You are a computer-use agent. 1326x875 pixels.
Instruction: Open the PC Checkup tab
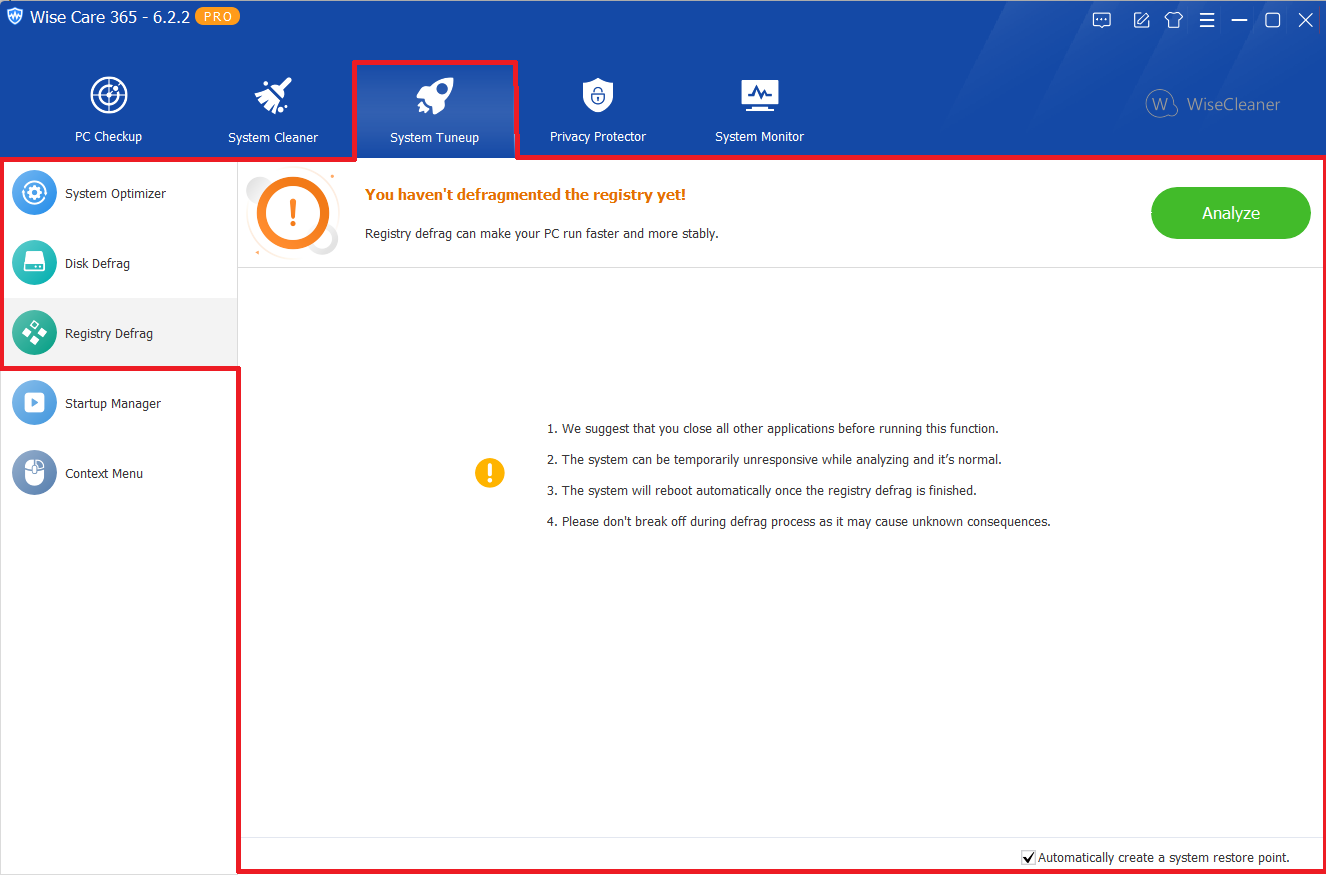[108, 109]
